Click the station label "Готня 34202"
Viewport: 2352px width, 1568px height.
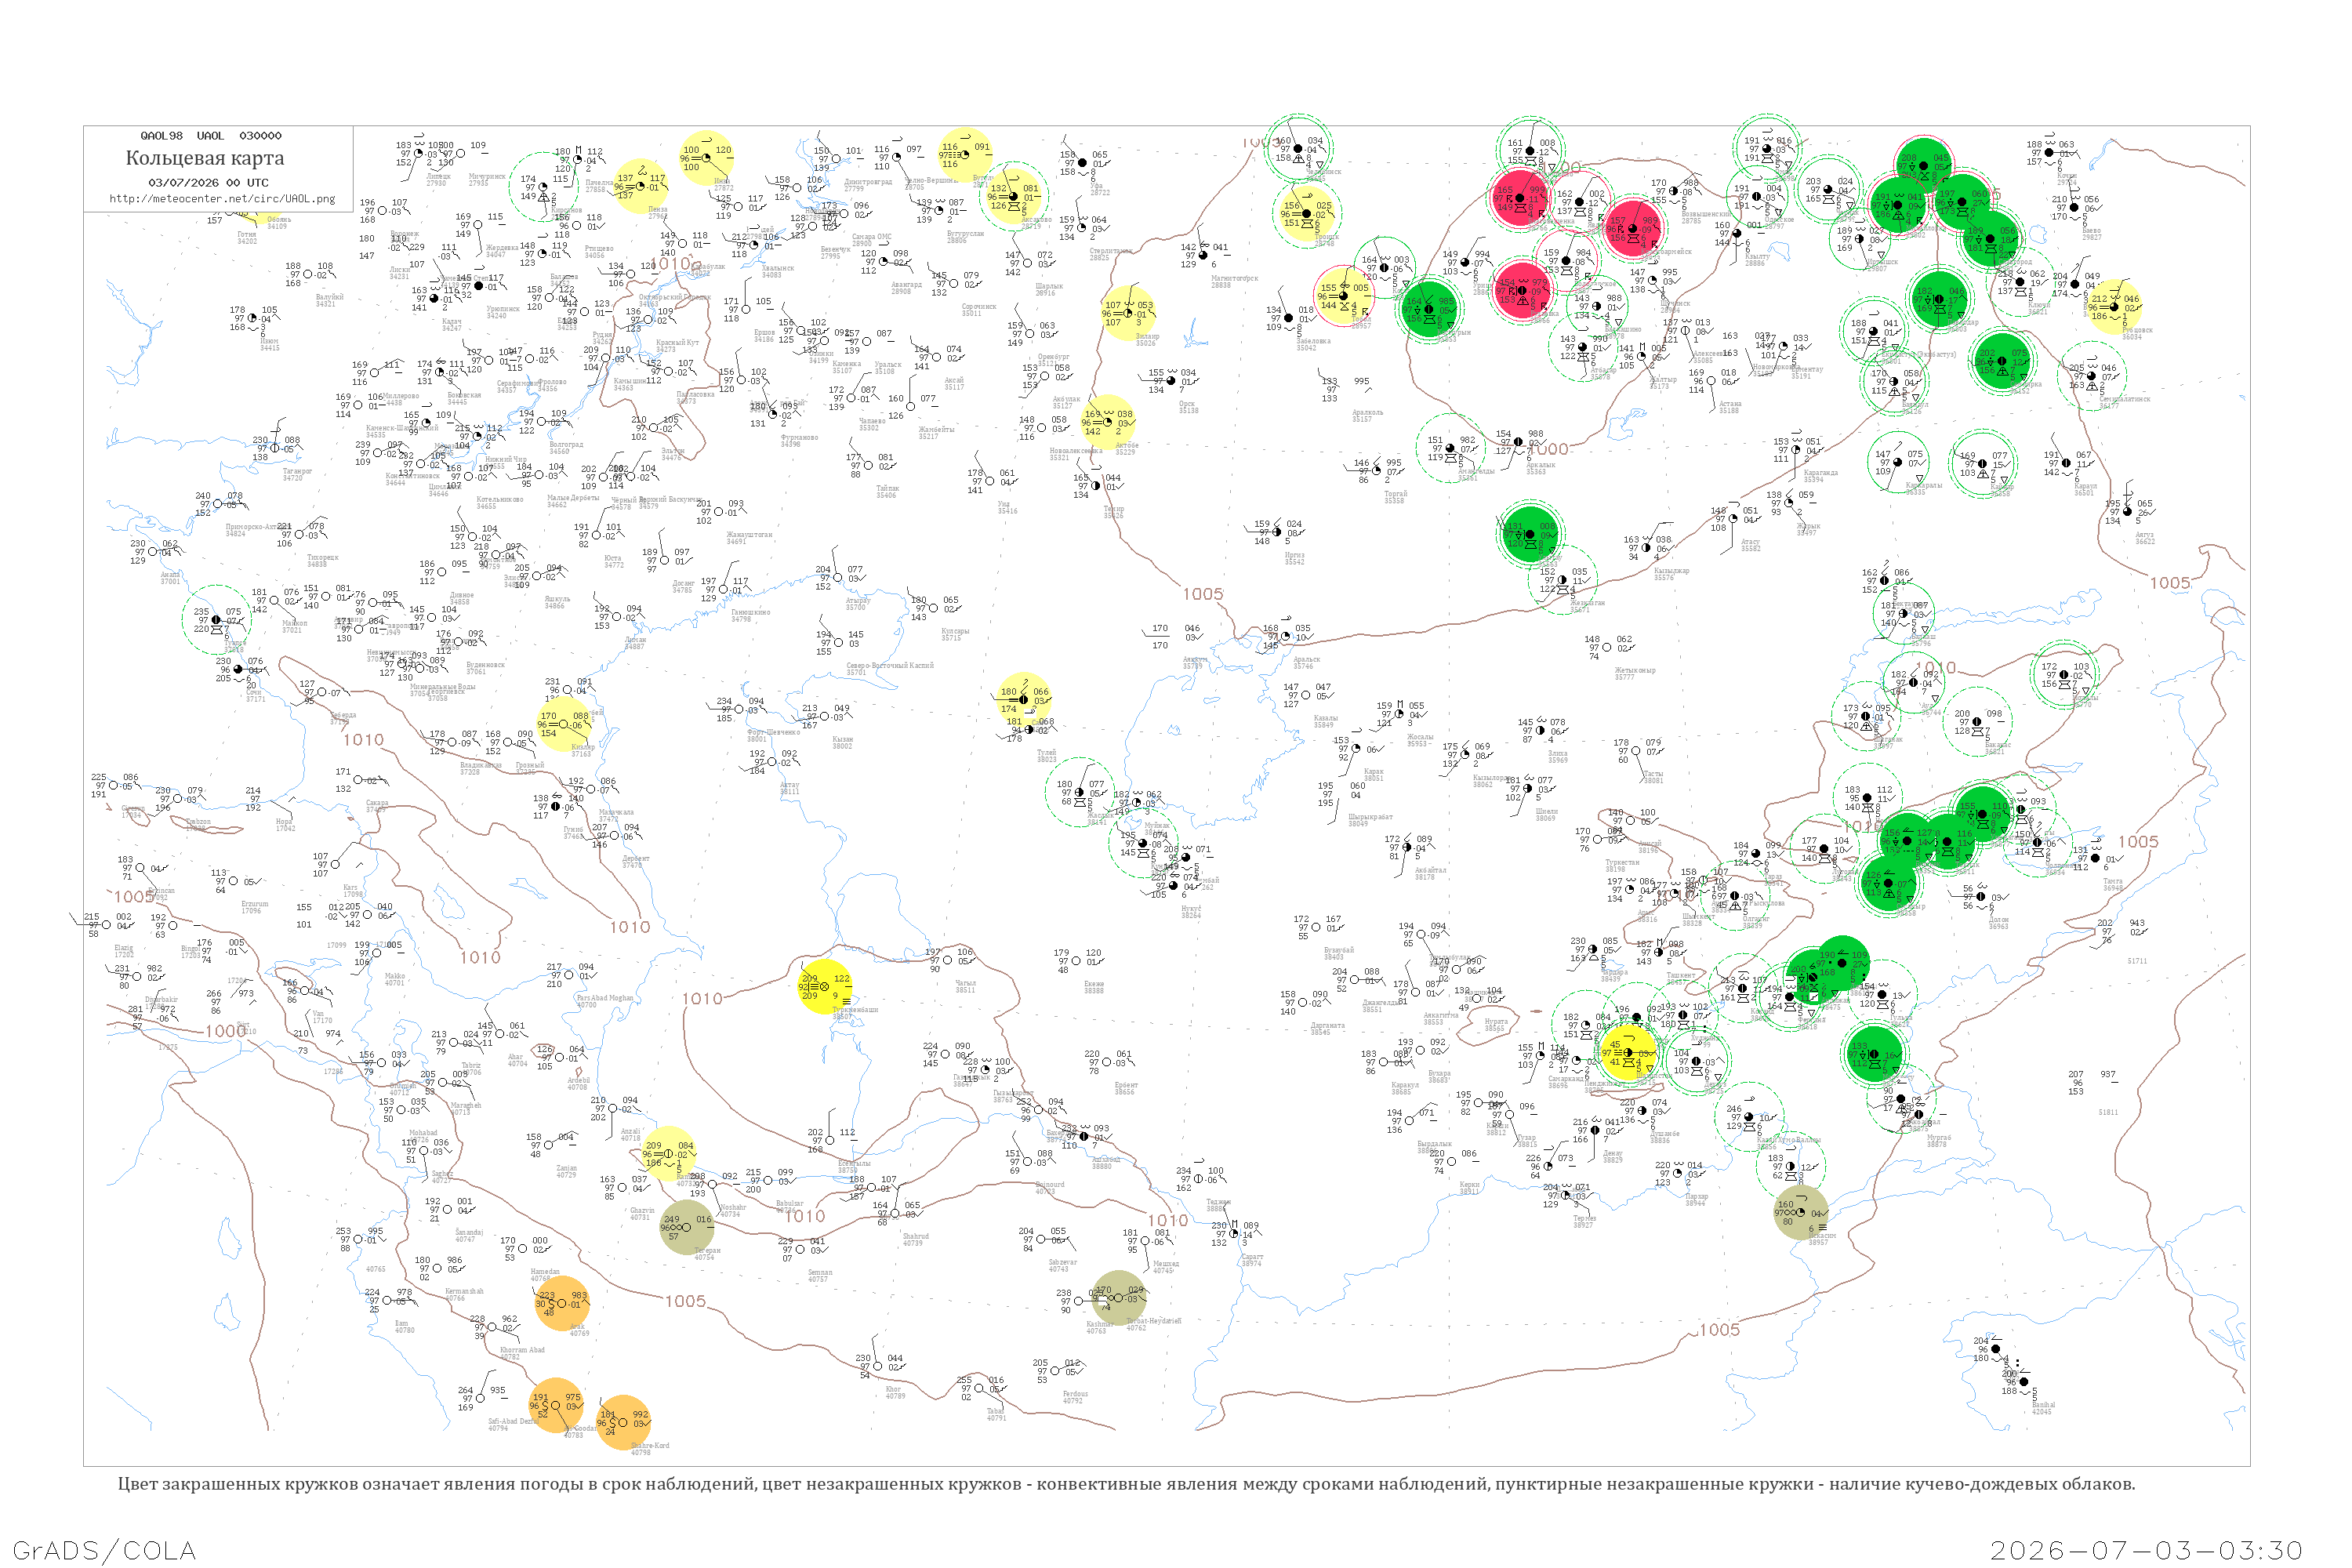(246, 237)
